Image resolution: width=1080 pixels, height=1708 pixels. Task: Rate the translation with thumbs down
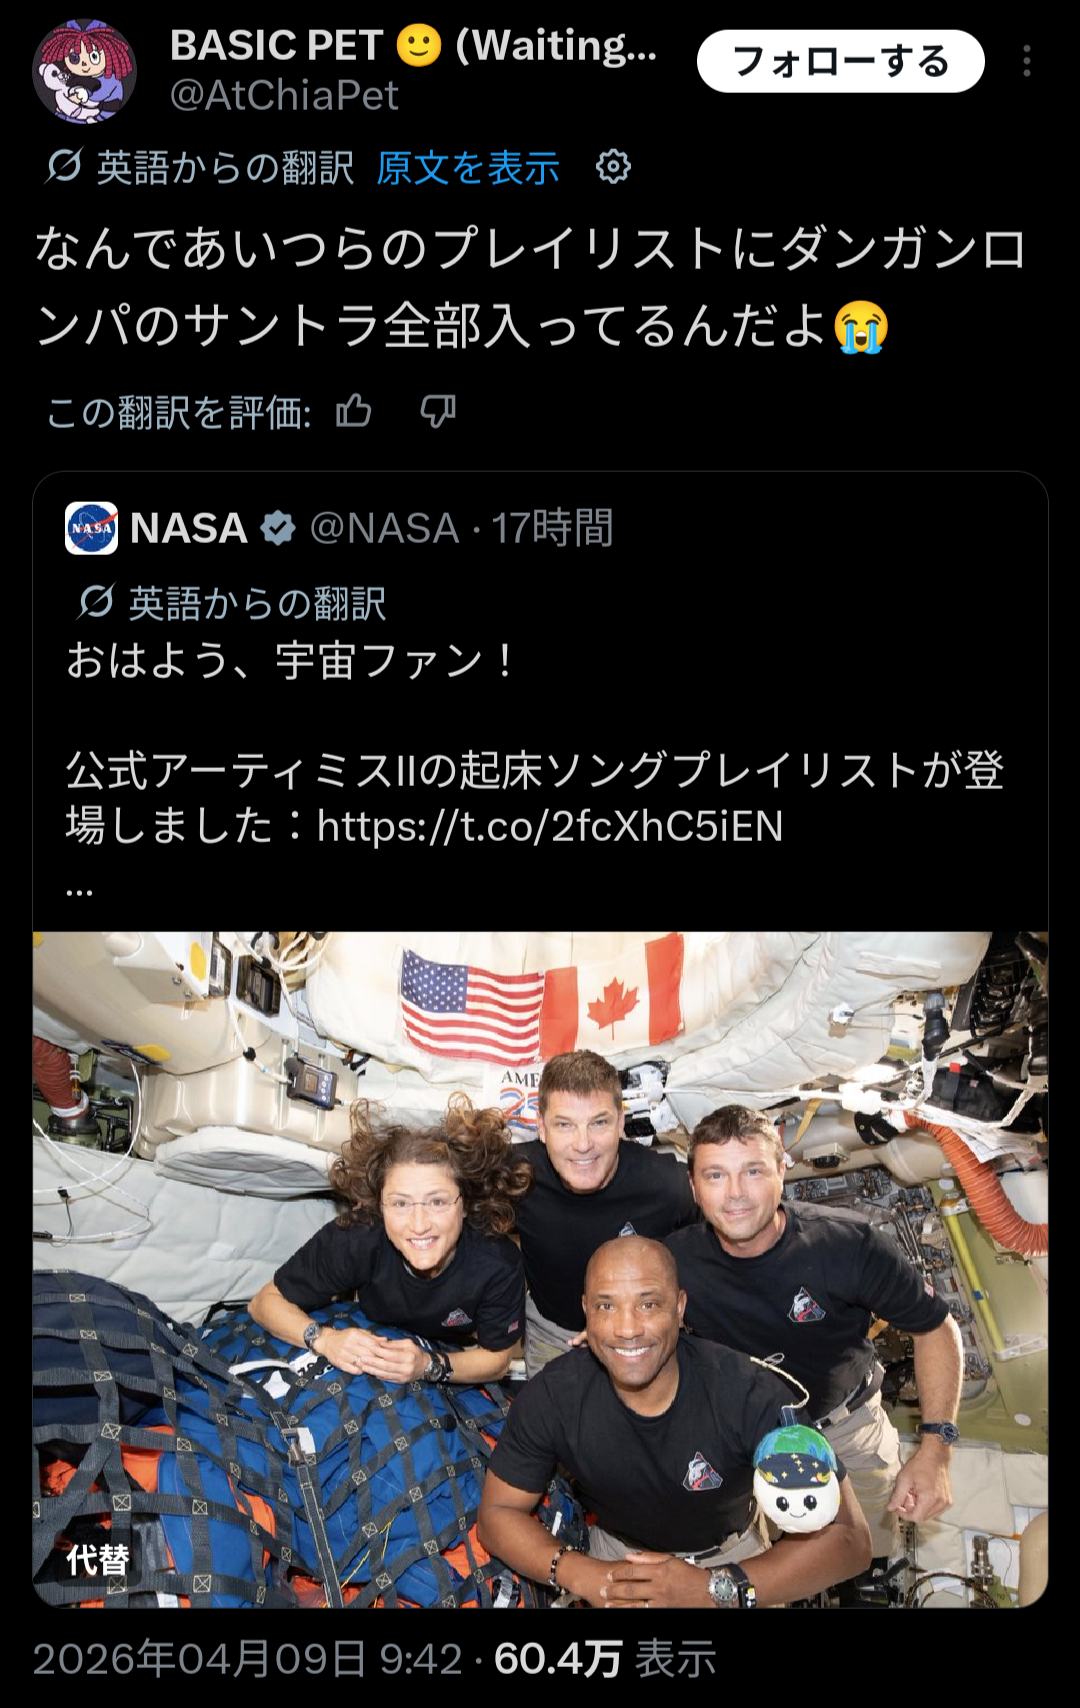coord(438,411)
